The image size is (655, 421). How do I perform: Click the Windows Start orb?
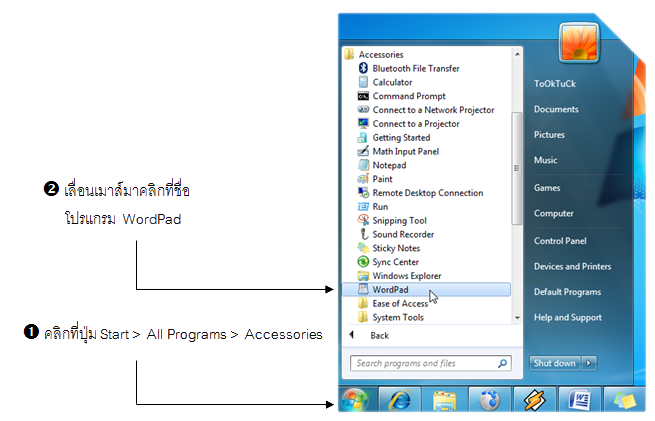[354, 401]
